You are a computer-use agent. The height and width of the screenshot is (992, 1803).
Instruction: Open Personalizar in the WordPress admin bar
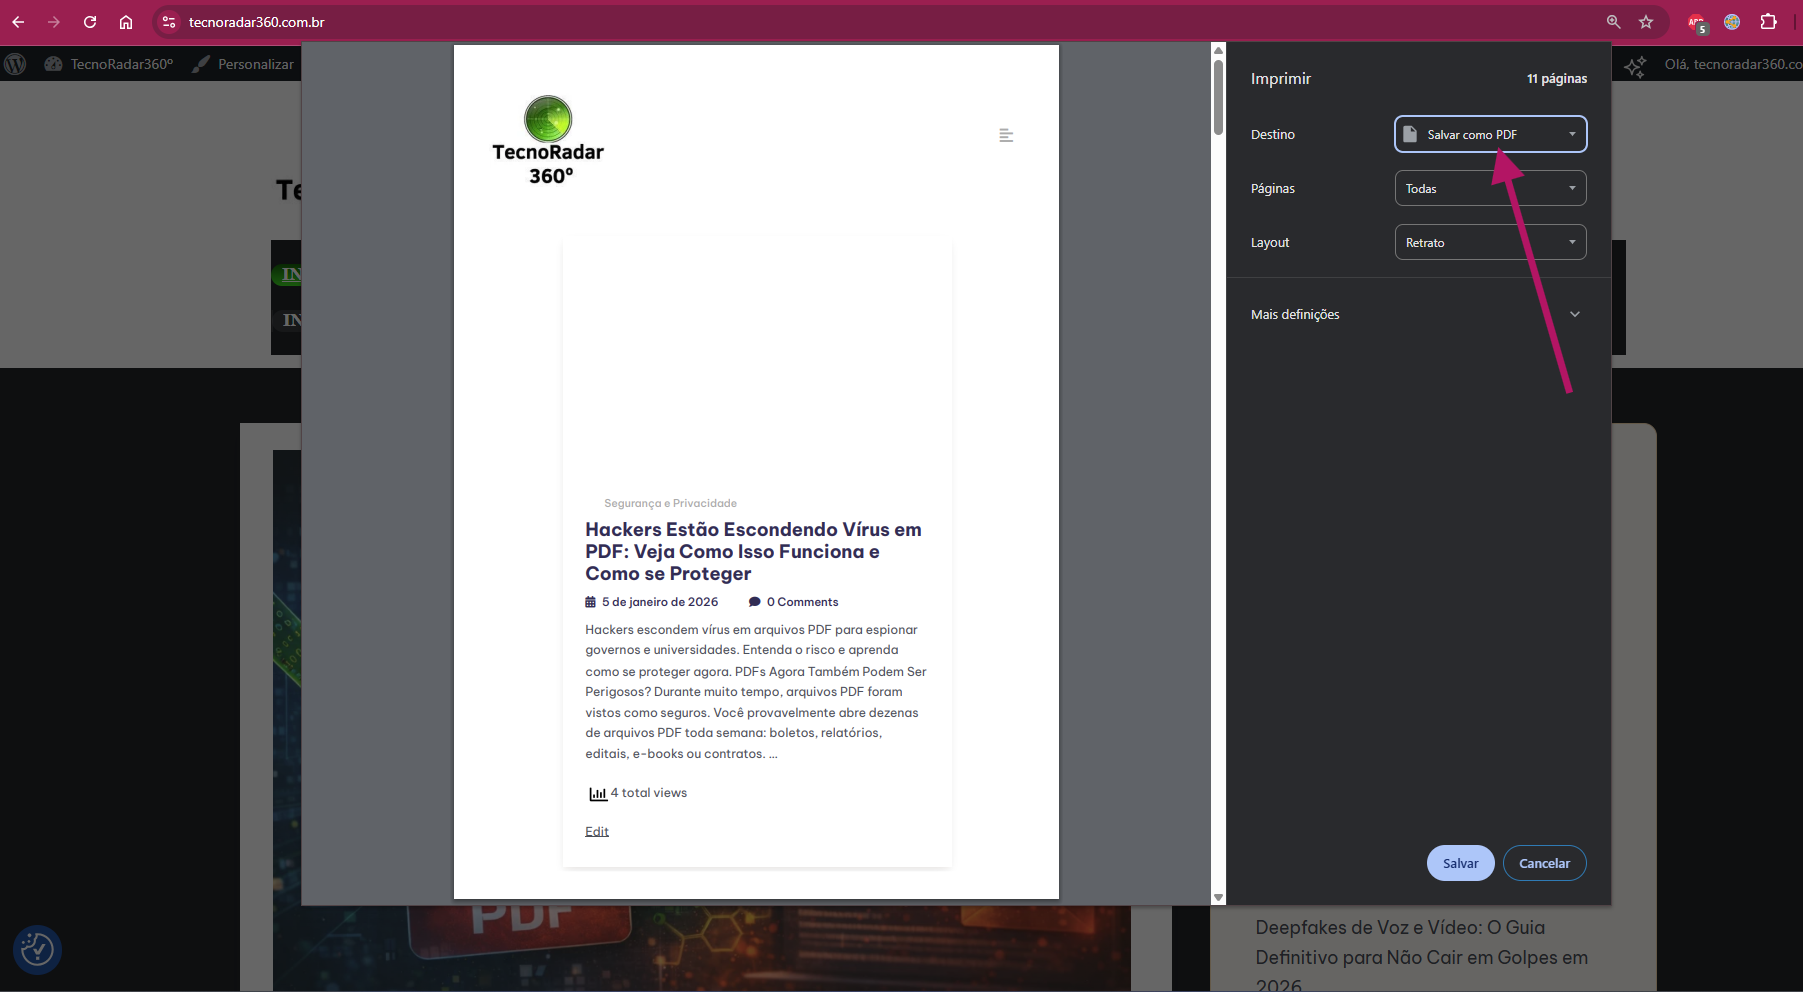point(244,64)
